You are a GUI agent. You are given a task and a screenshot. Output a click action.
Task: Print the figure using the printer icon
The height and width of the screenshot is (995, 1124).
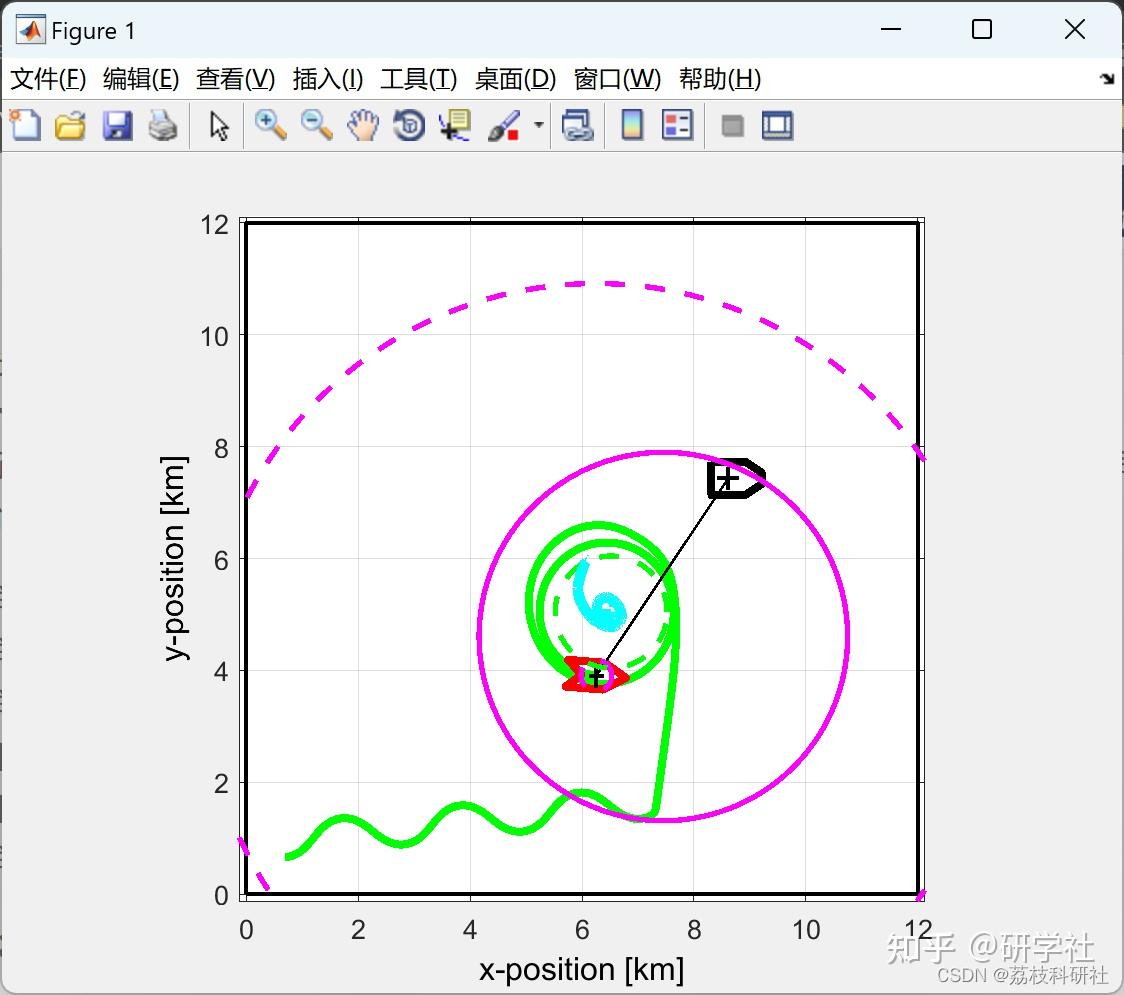[x=163, y=125]
